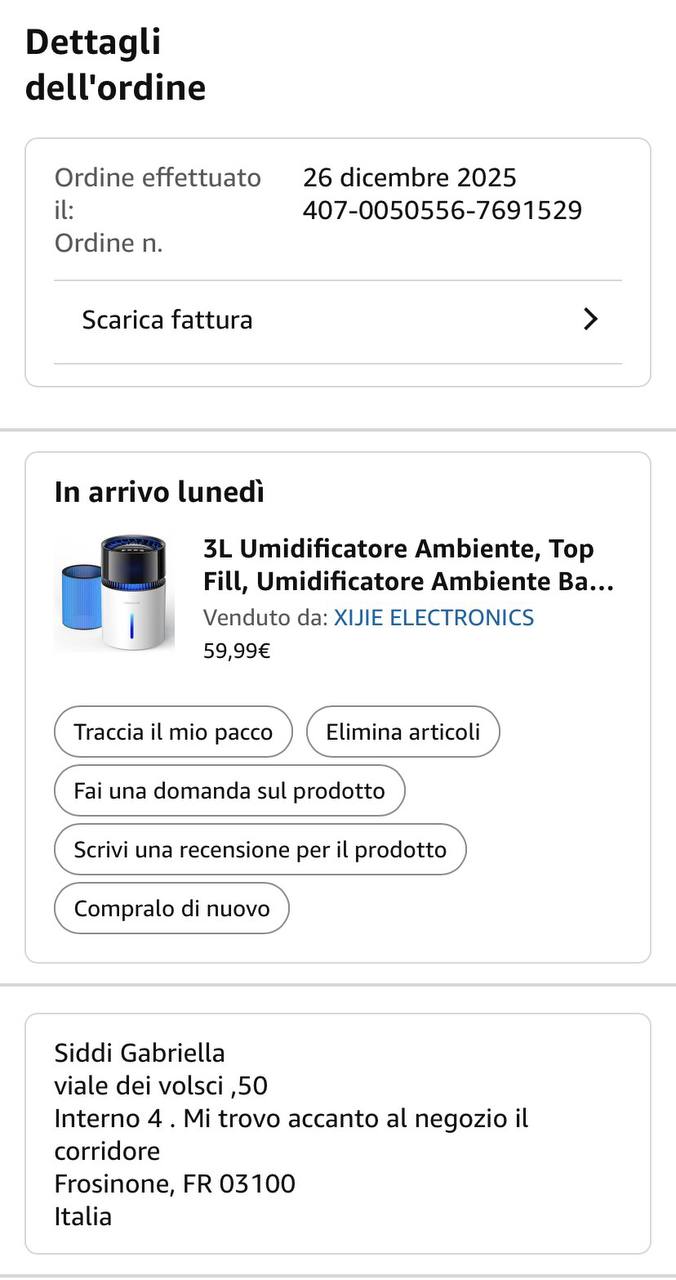This screenshot has width=676, height=1280.
Task: Click the order number 407-0050556-7691529
Action: click(x=442, y=211)
